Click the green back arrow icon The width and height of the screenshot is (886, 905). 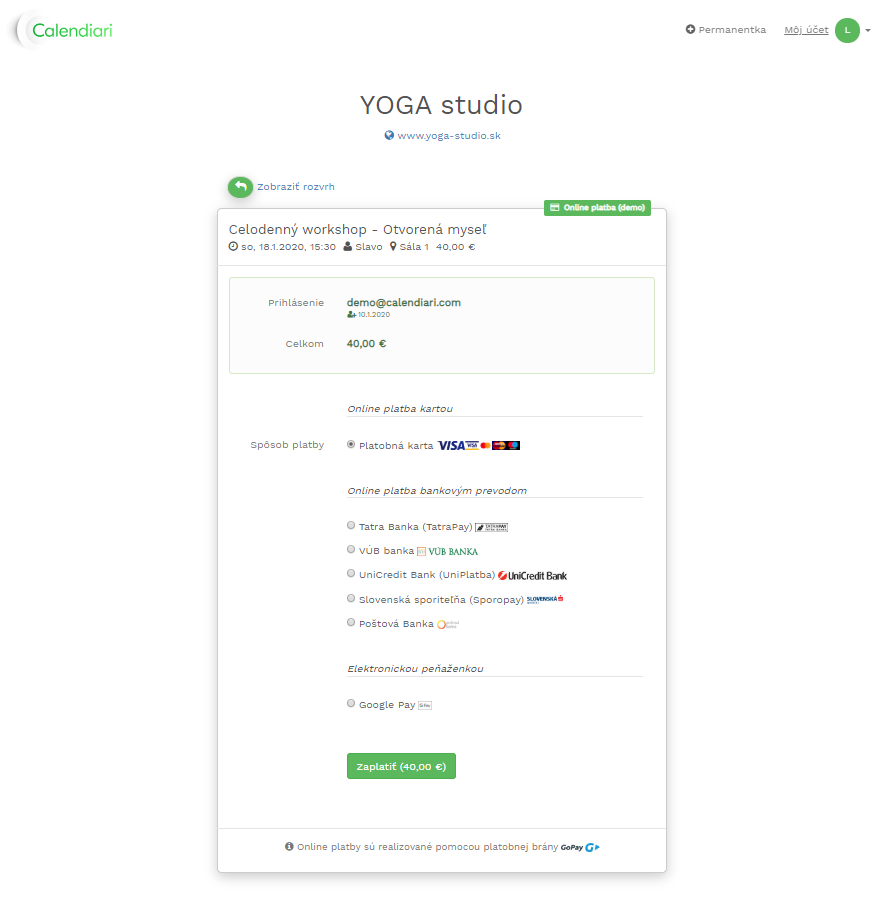pyautogui.click(x=240, y=187)
